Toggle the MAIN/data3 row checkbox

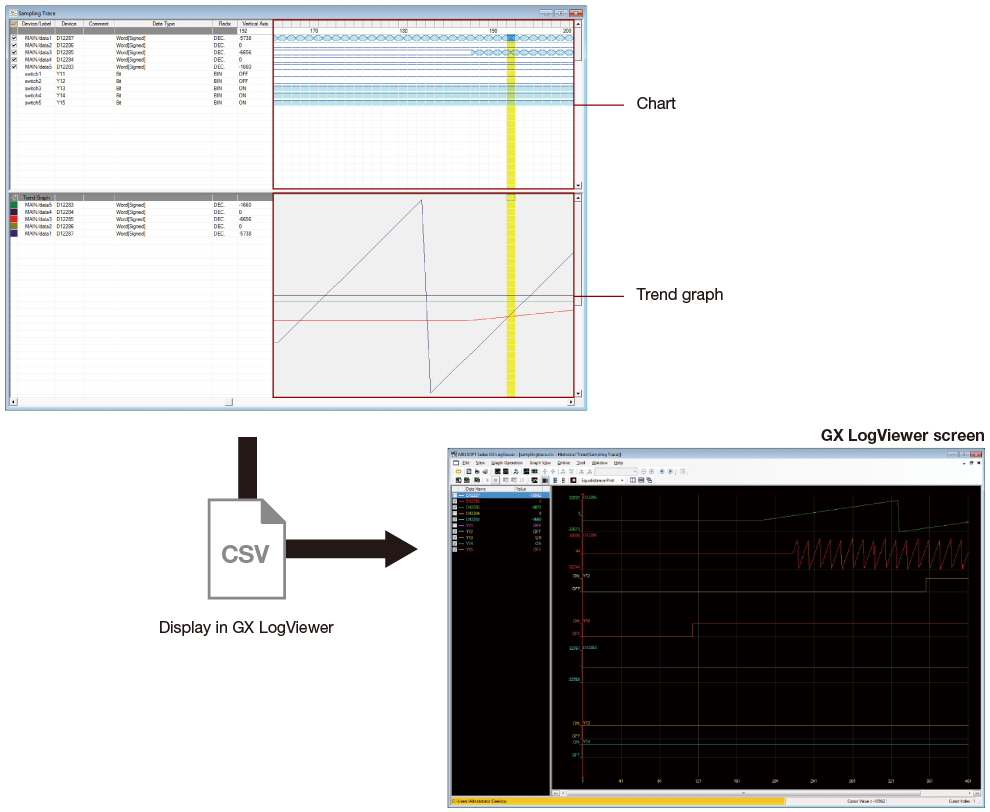click(14, 52)
